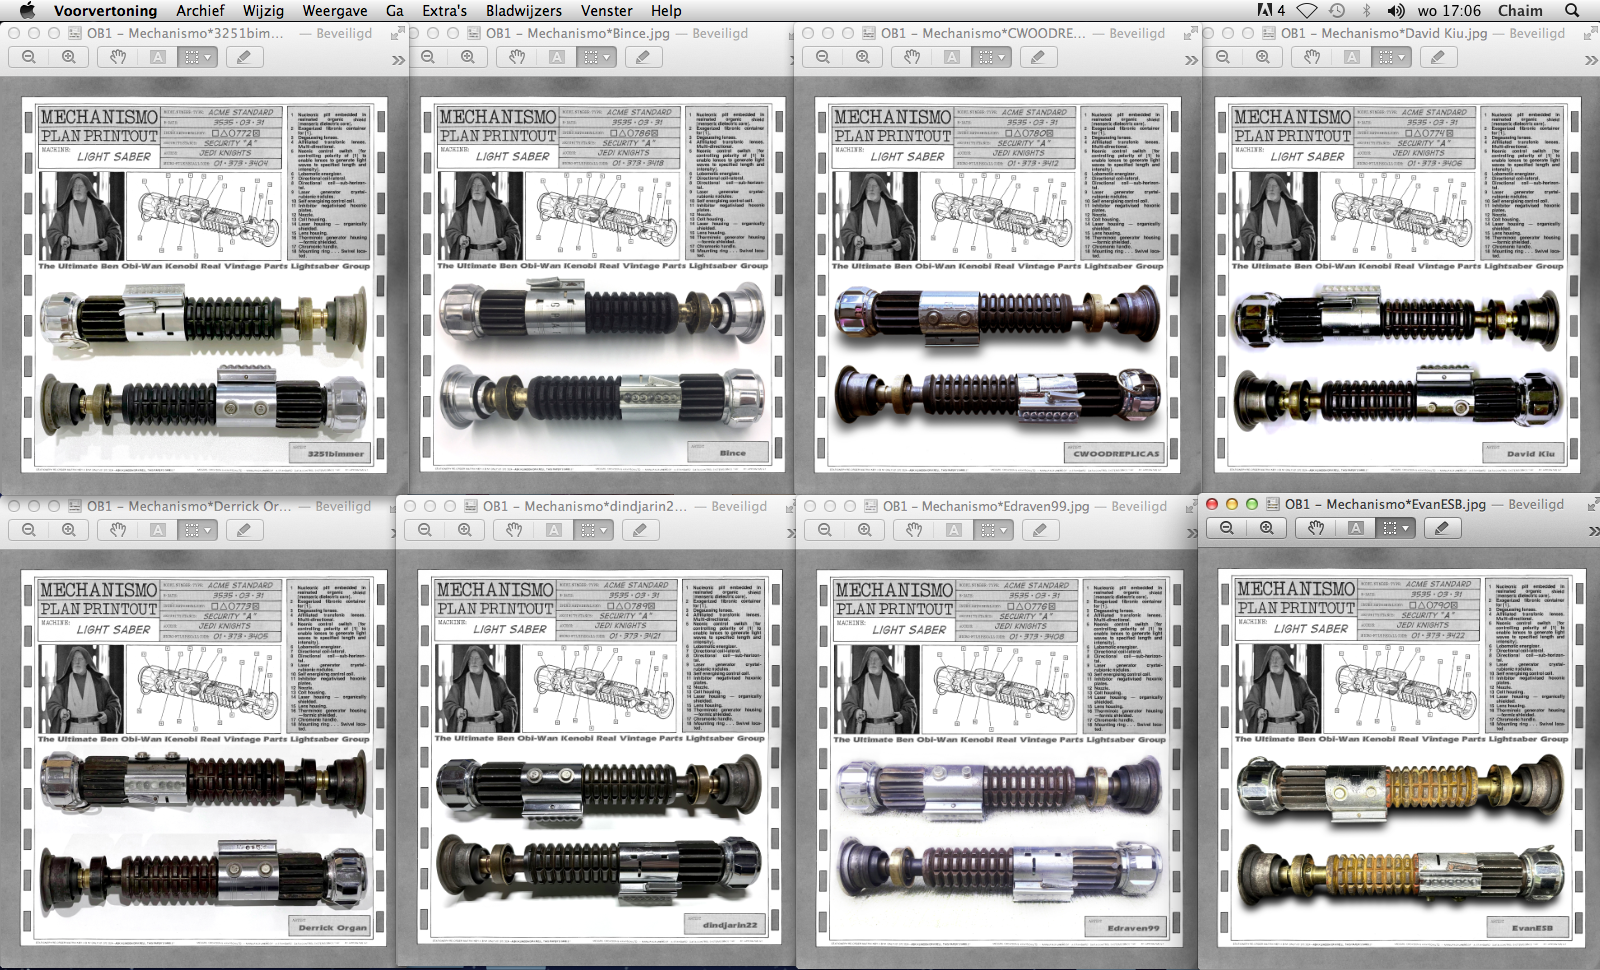Zoom in on the David Kiu.jpg window
This screenshot has width=1600, height=970.
[x=1262, y=57]
